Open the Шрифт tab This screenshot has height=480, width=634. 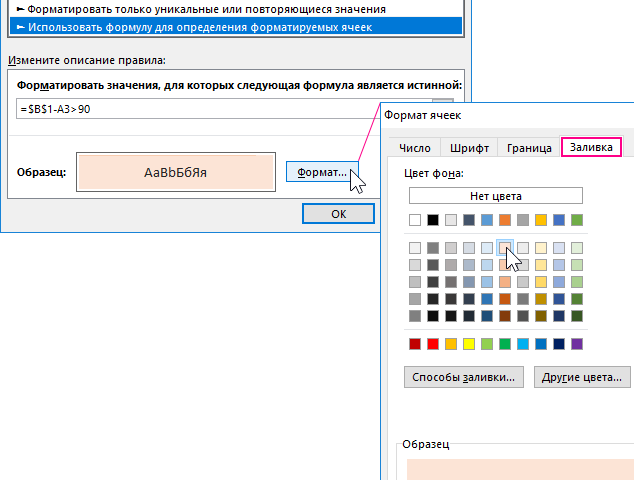(469, 148)
